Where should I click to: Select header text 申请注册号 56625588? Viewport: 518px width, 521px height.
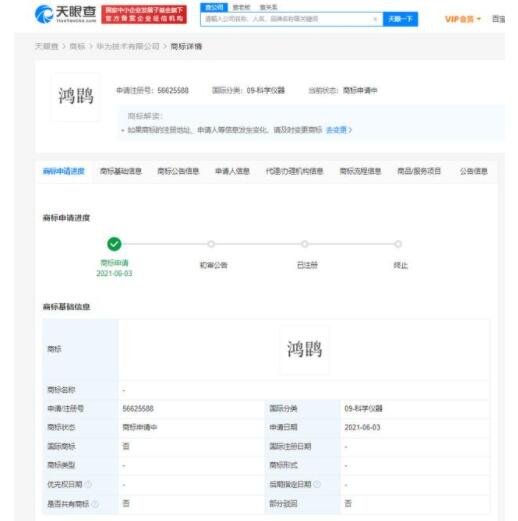pyautogui.click(x=152, y=90)
